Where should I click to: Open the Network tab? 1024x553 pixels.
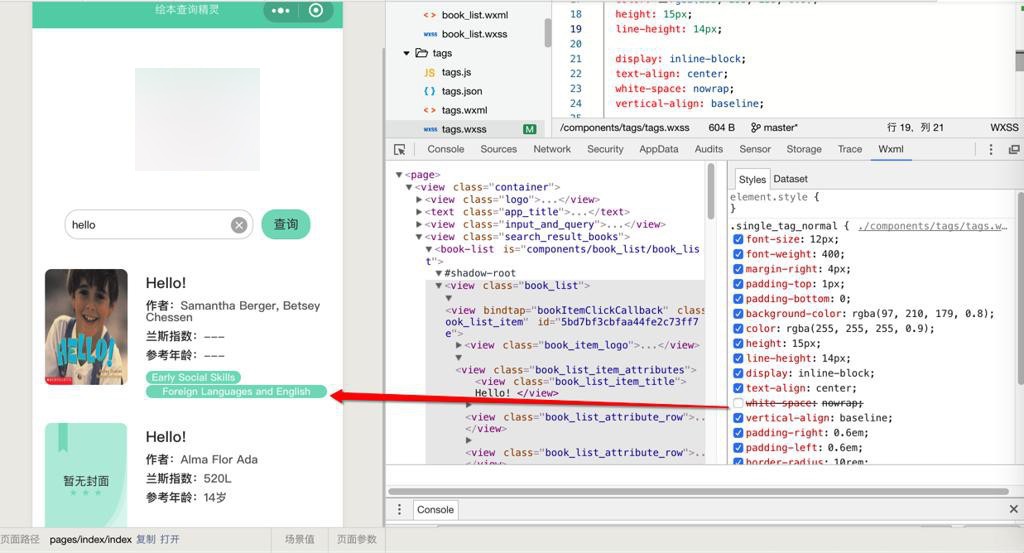tap(552, 150)
